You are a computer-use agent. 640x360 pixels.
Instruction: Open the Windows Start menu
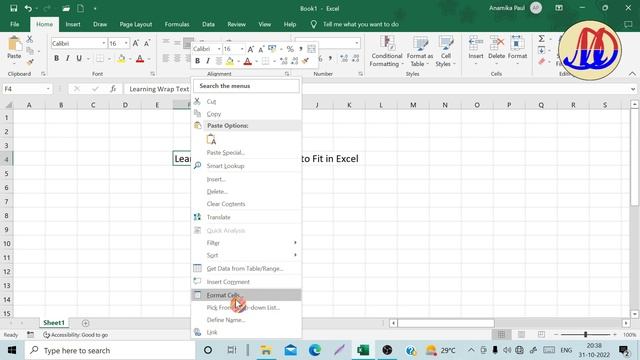12,350
